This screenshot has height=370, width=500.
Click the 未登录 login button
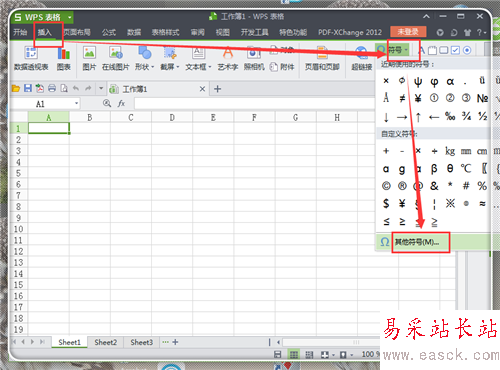pyautogui.click(x=408, y=32)
